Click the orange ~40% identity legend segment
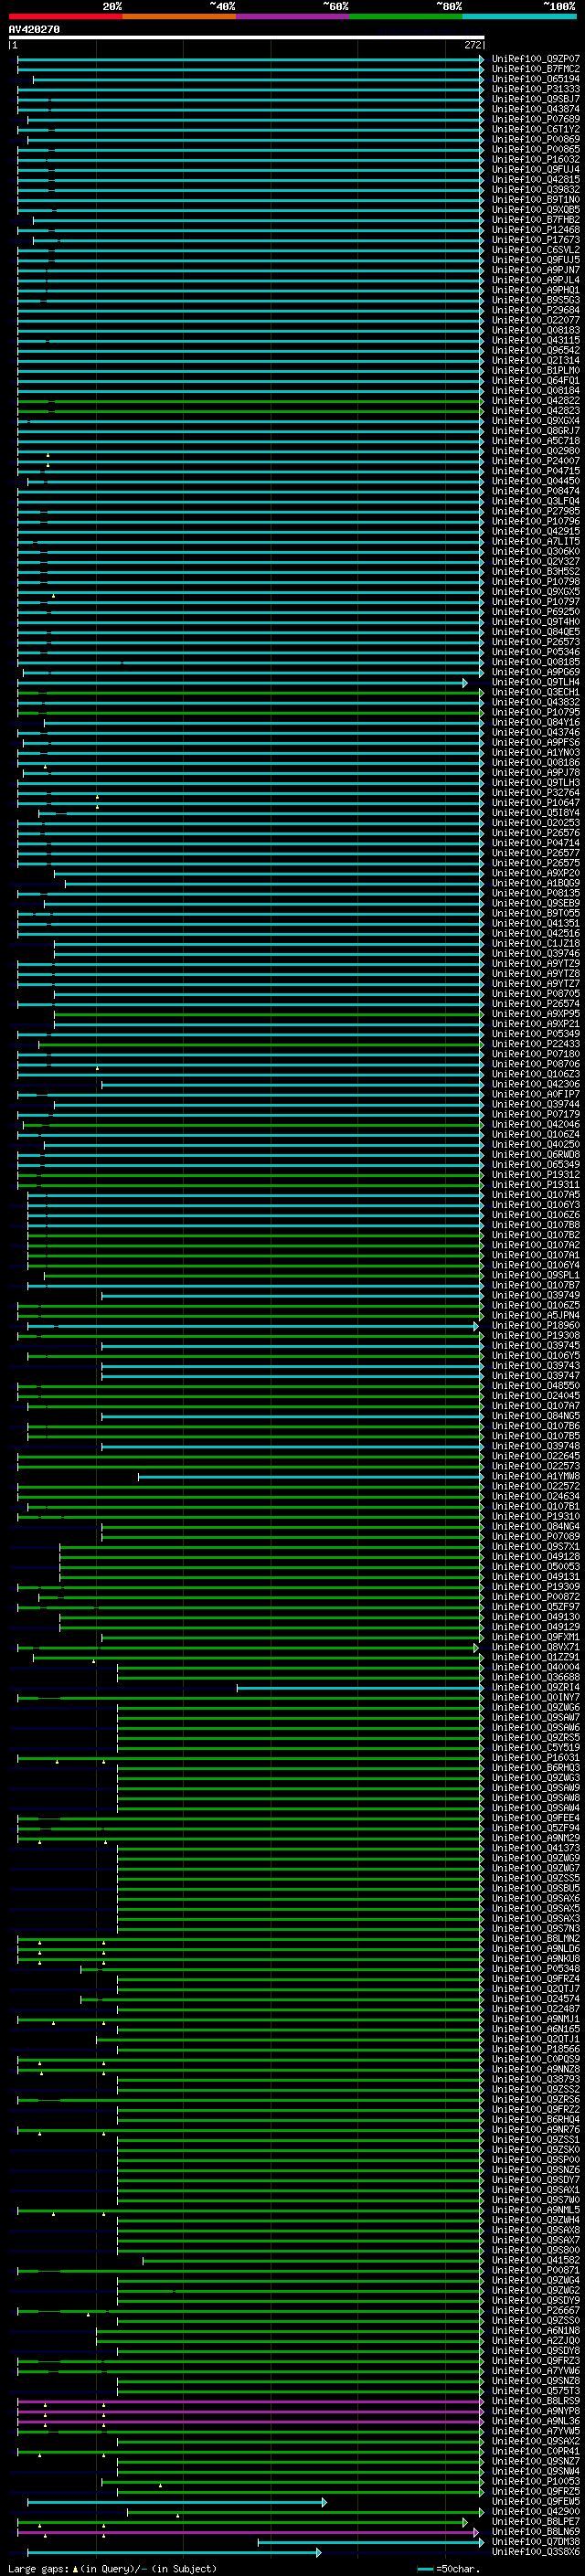Image resolution: width=585 pixels, height=2576 pixels. click(179, 16)
